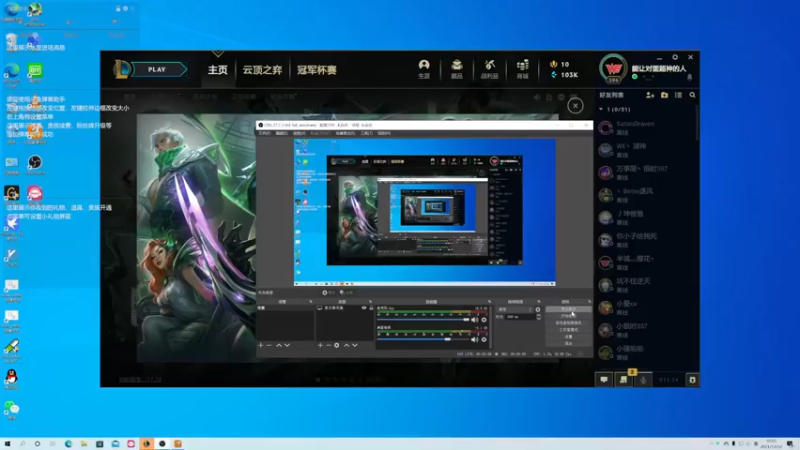Screen dimensions: 800x450
Task: Open the gear icon of the second OBS mixer channel
Action: click(484, 339)
